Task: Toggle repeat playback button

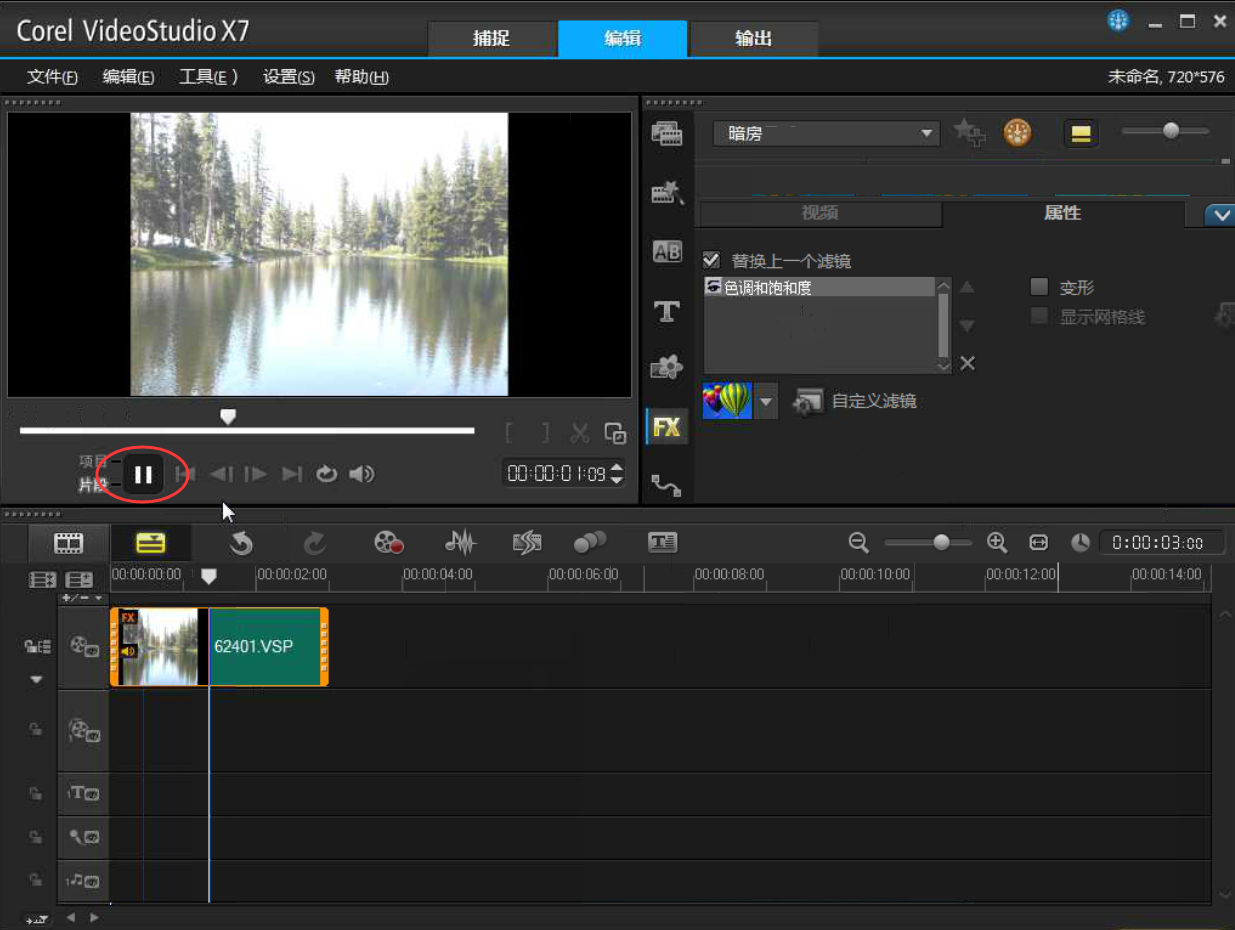Action: 327,474
